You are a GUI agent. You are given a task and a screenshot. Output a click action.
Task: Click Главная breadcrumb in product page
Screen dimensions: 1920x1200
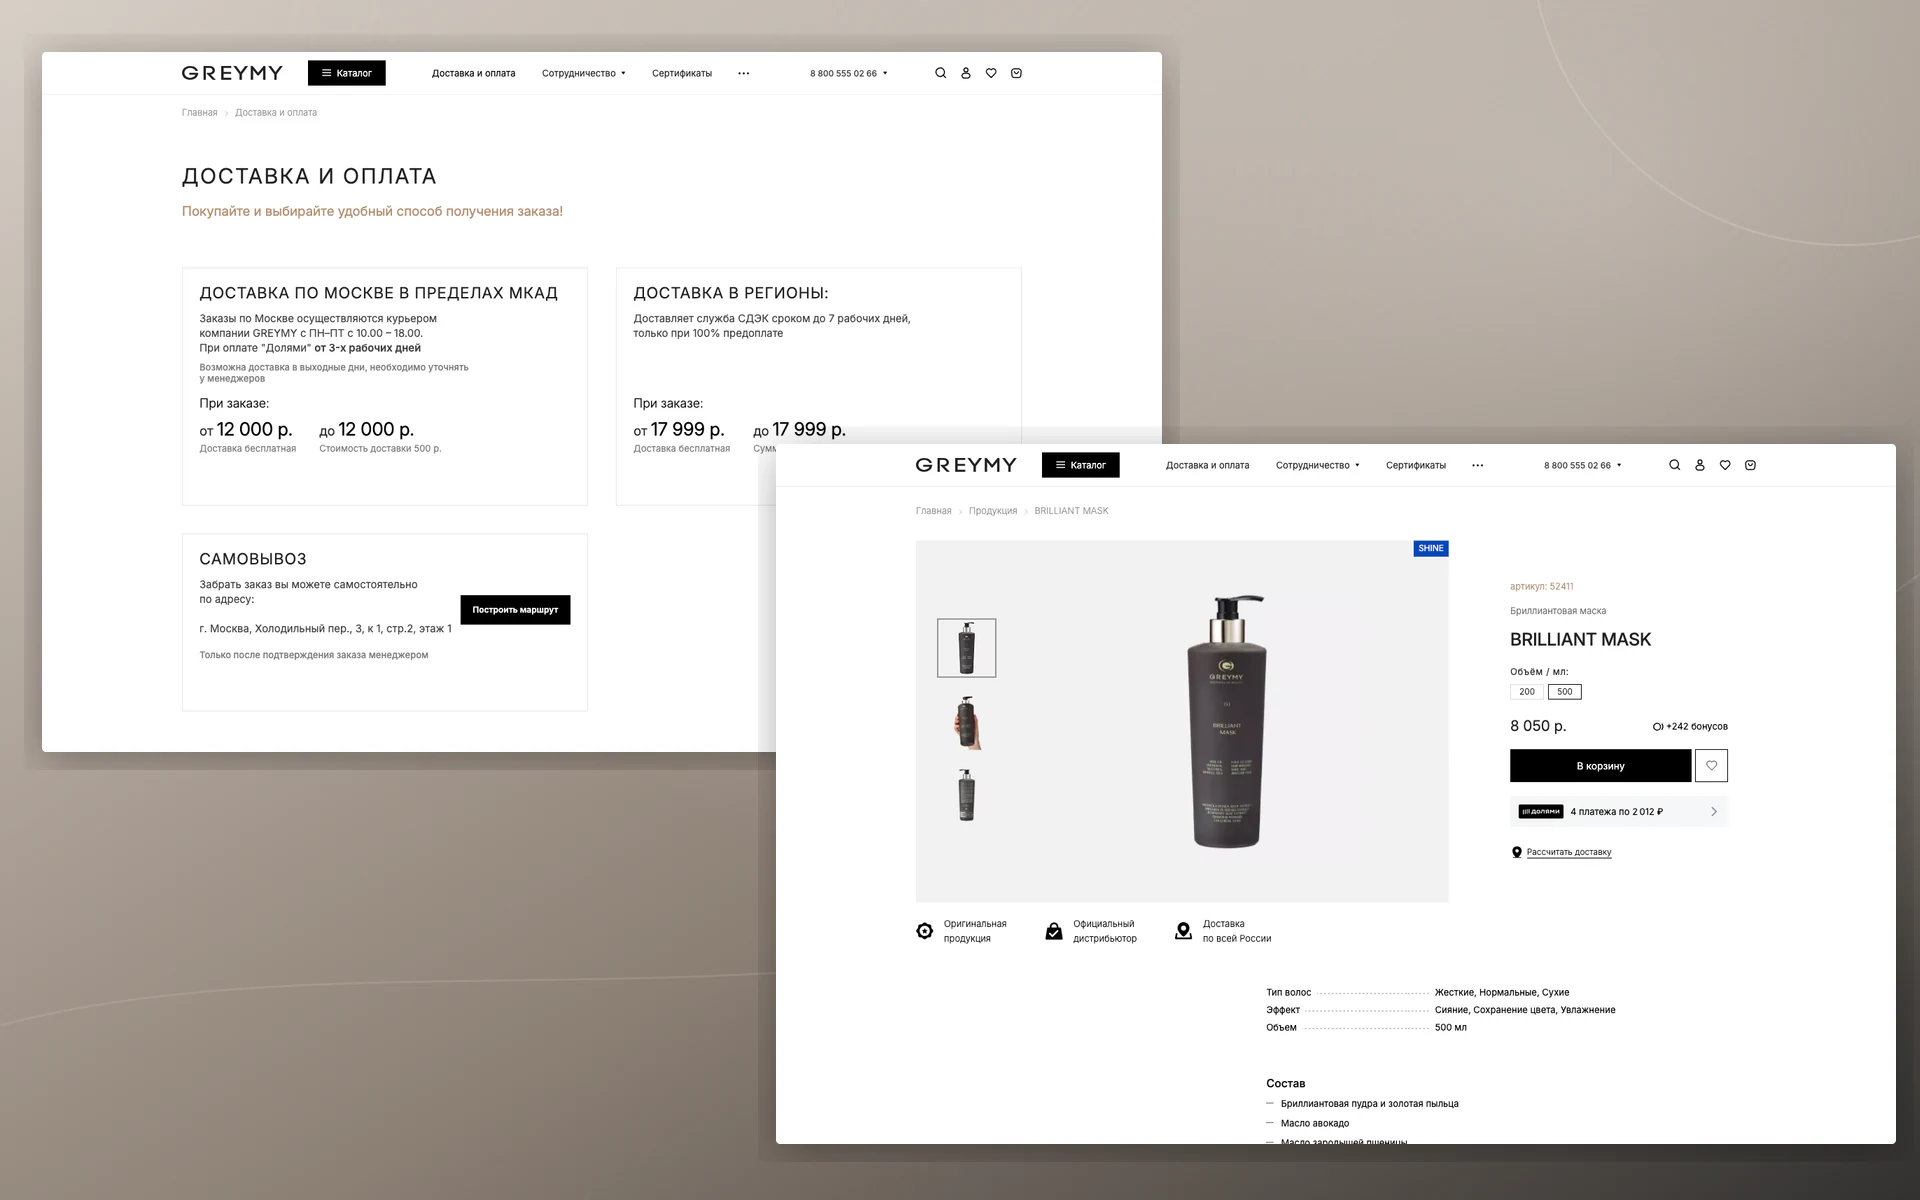tap(934, 511)
